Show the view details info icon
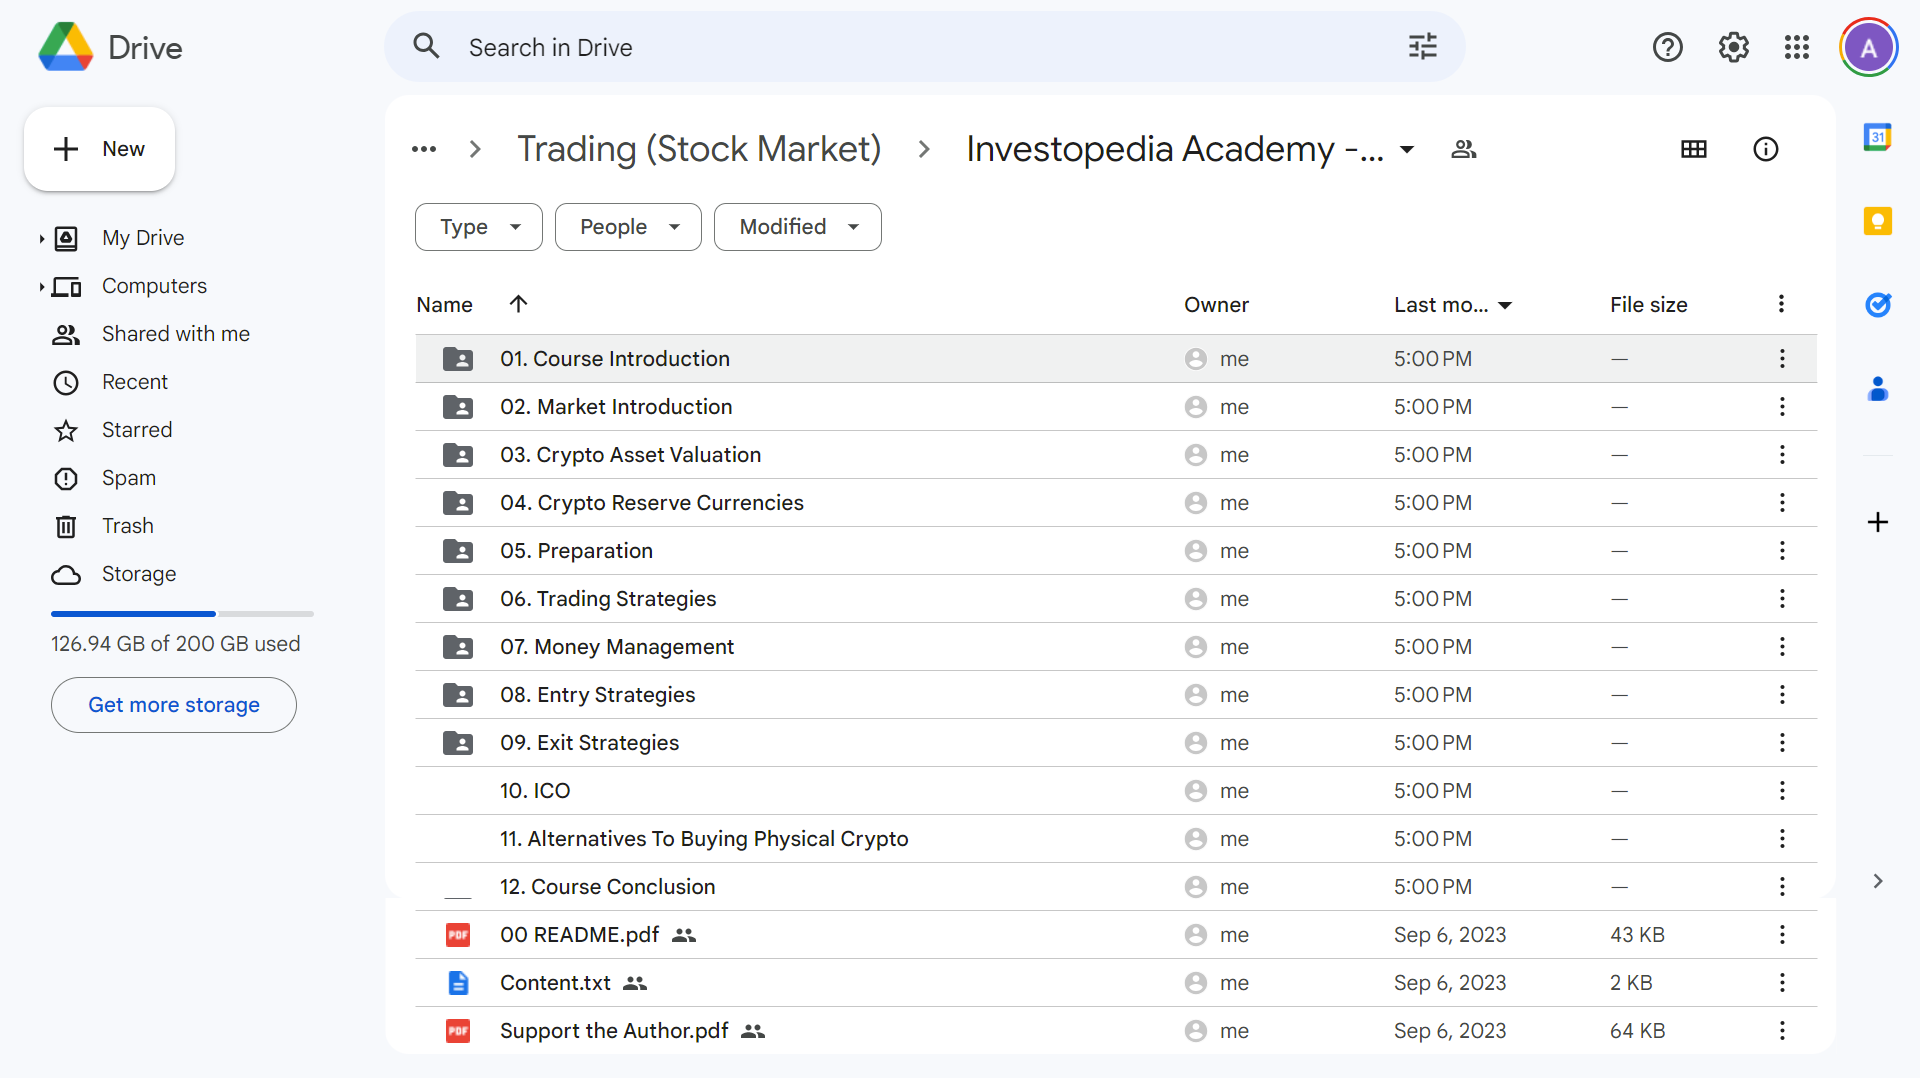 tap(1765, 149)
